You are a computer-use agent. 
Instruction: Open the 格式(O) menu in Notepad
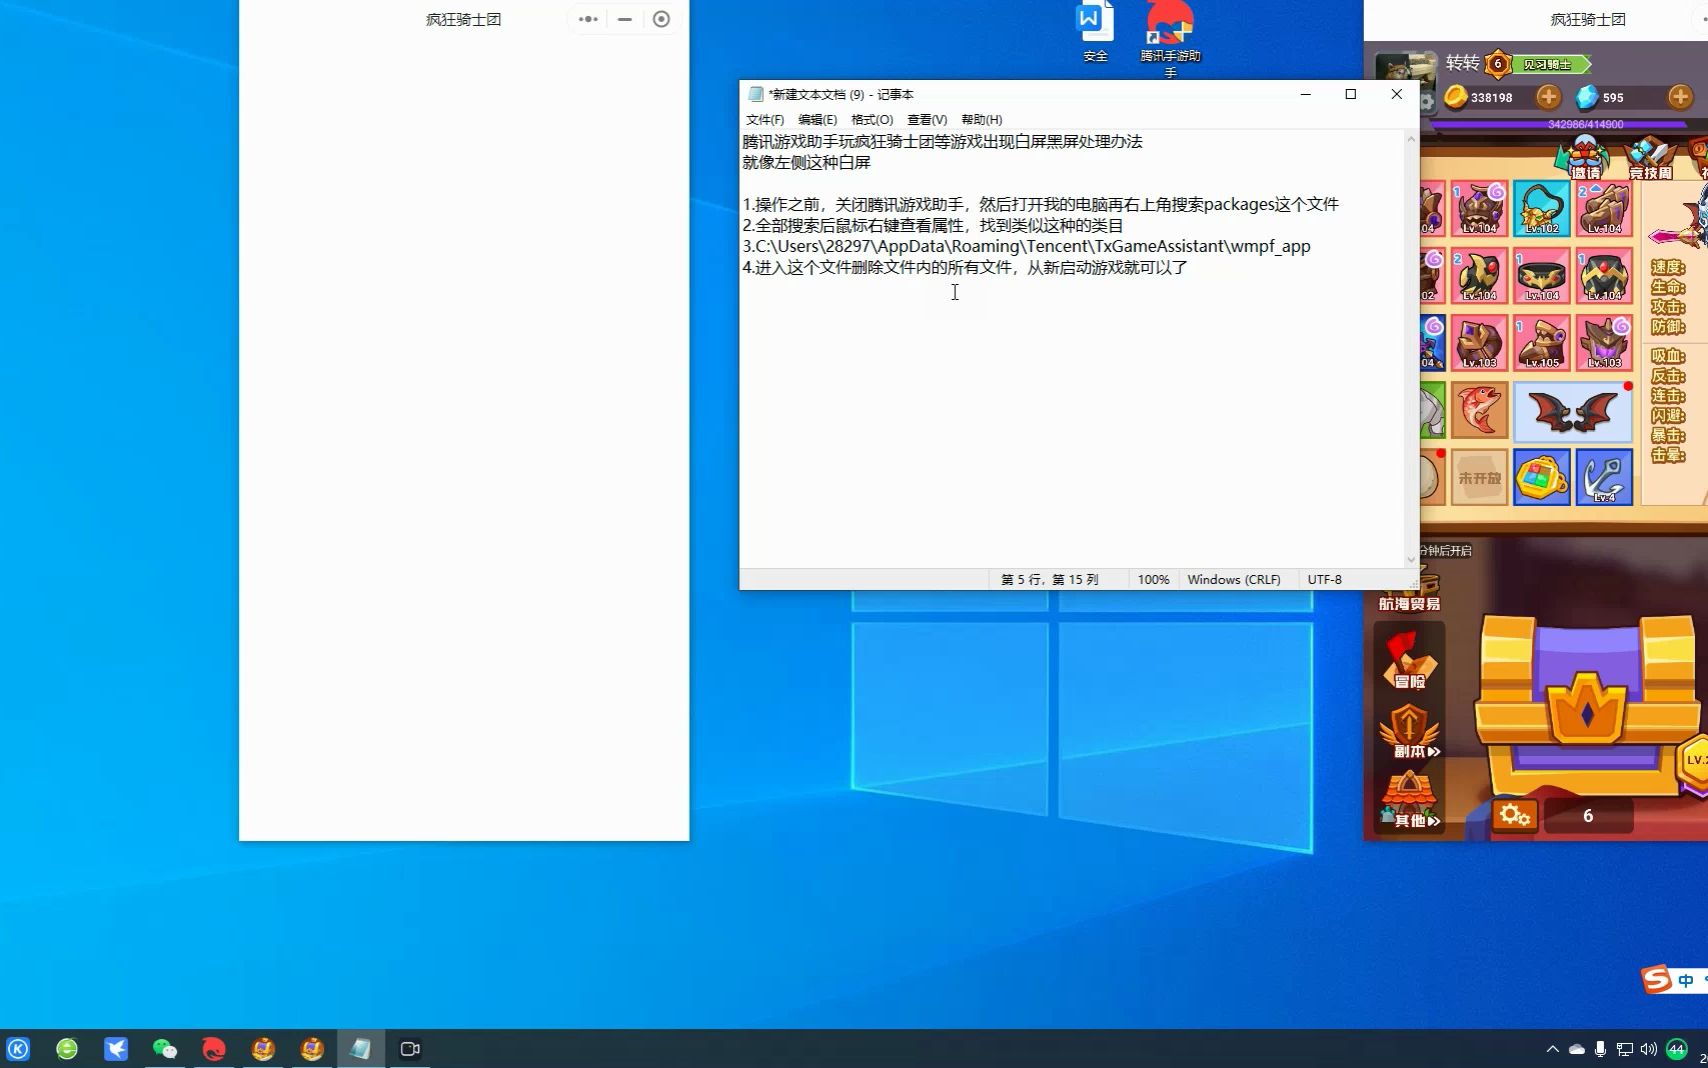click(872, 119)
